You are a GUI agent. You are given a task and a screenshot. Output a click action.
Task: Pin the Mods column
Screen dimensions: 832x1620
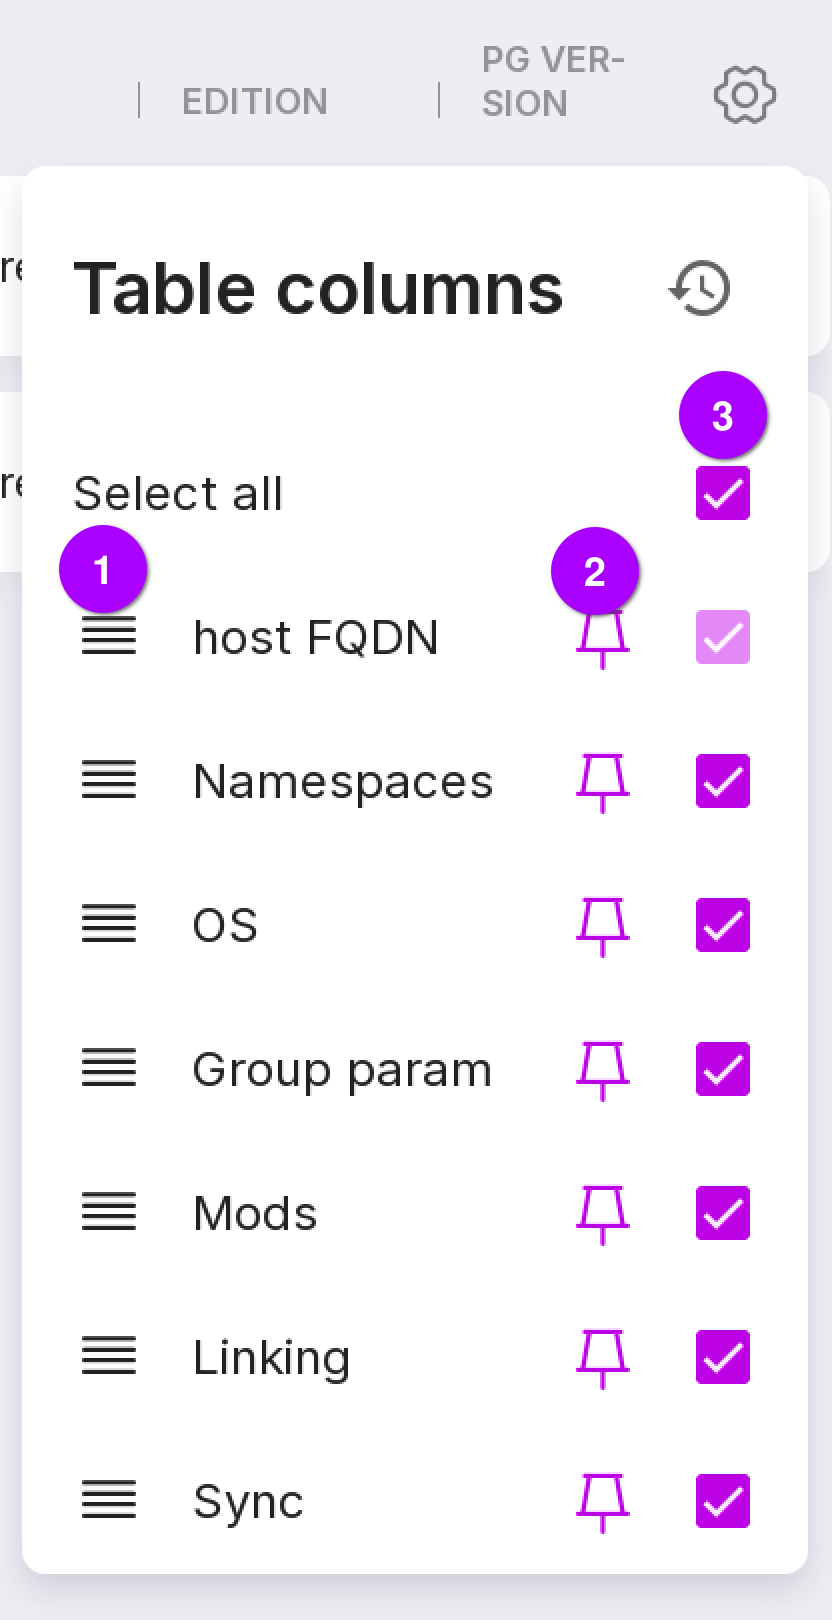pyautogui.click(x=603, y=1214)
